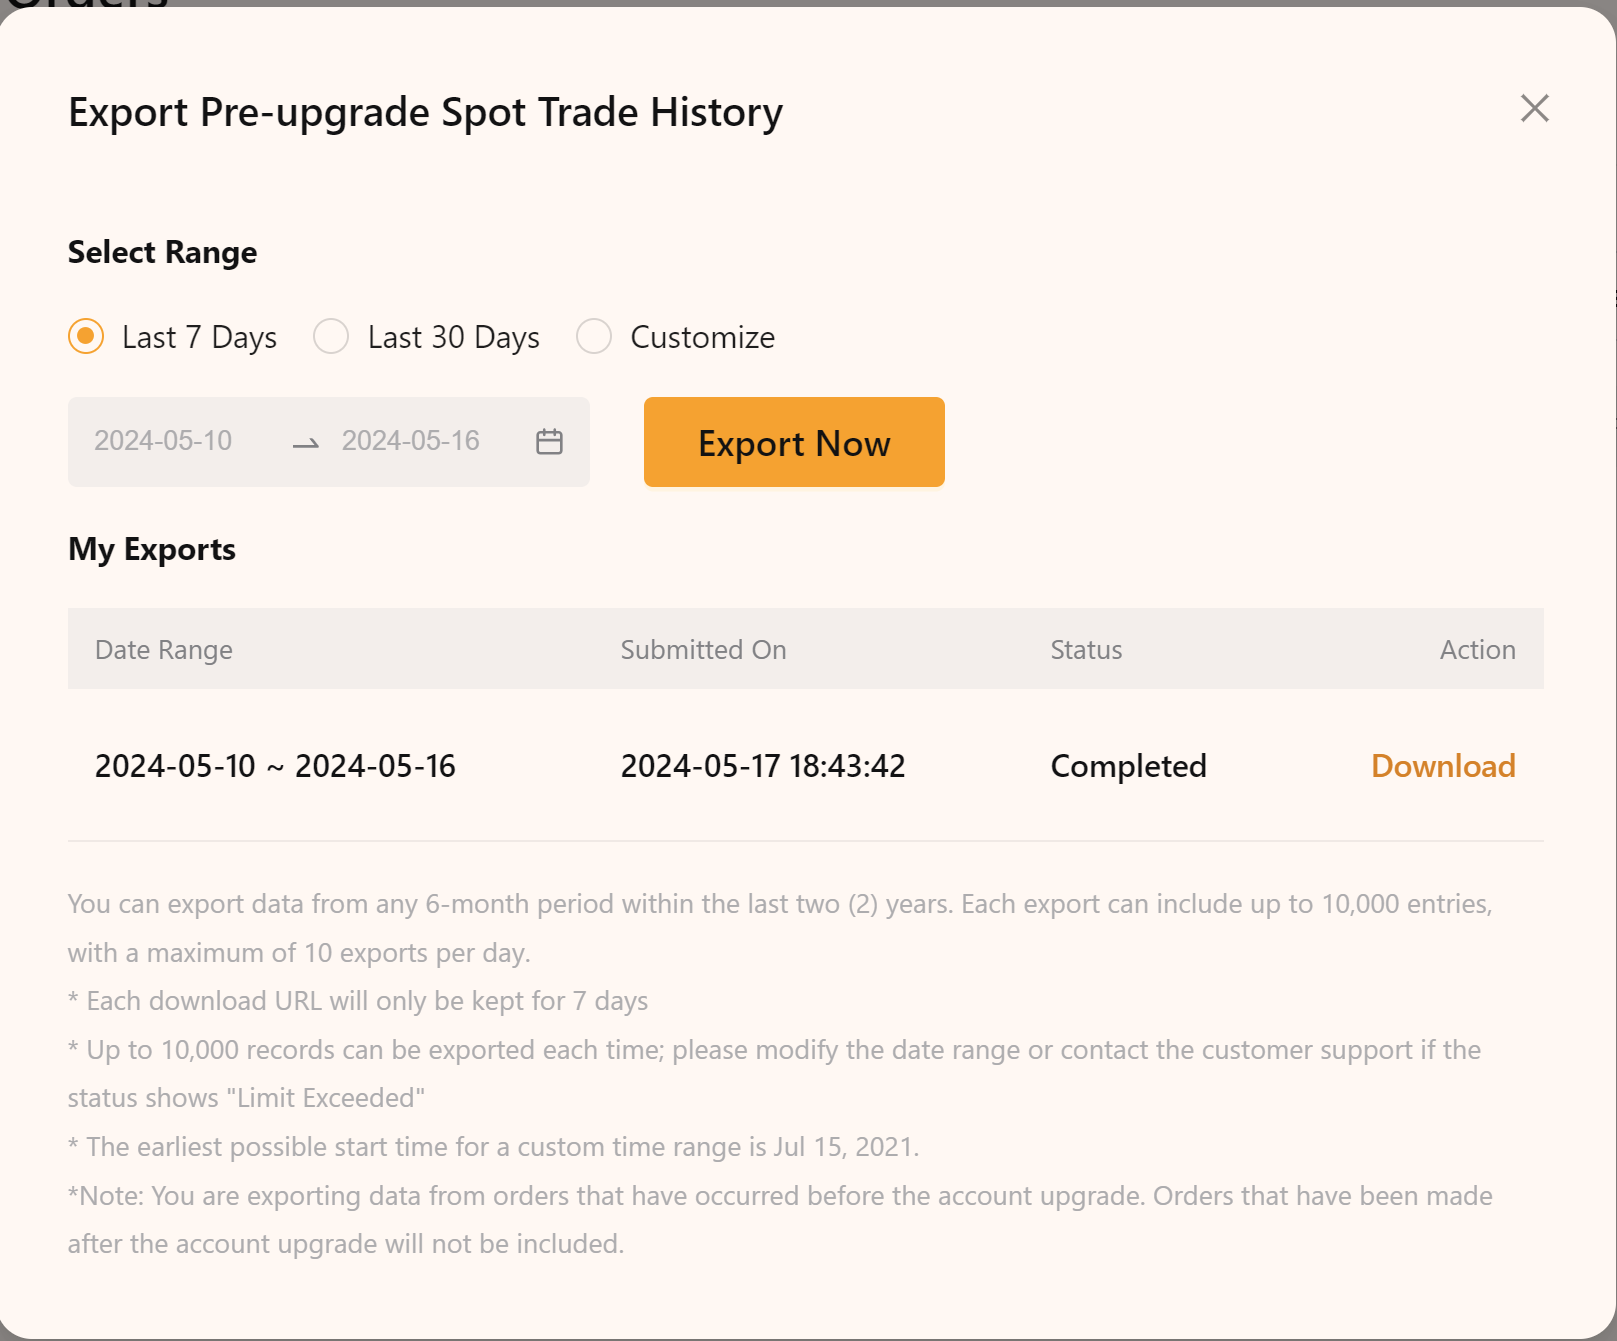Select the Last 7 Days radio button
The width and height of the screenshot is (1617, 1341).
pyautogui.click(x=85, y=337)
